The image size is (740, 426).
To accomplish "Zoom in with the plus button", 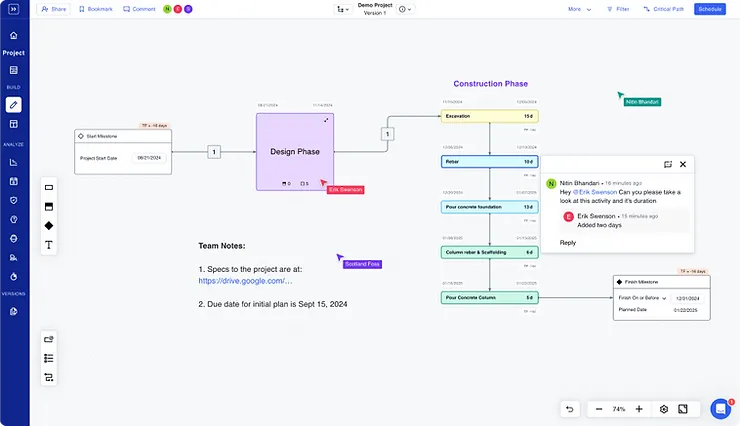I will tap(639, 409).
